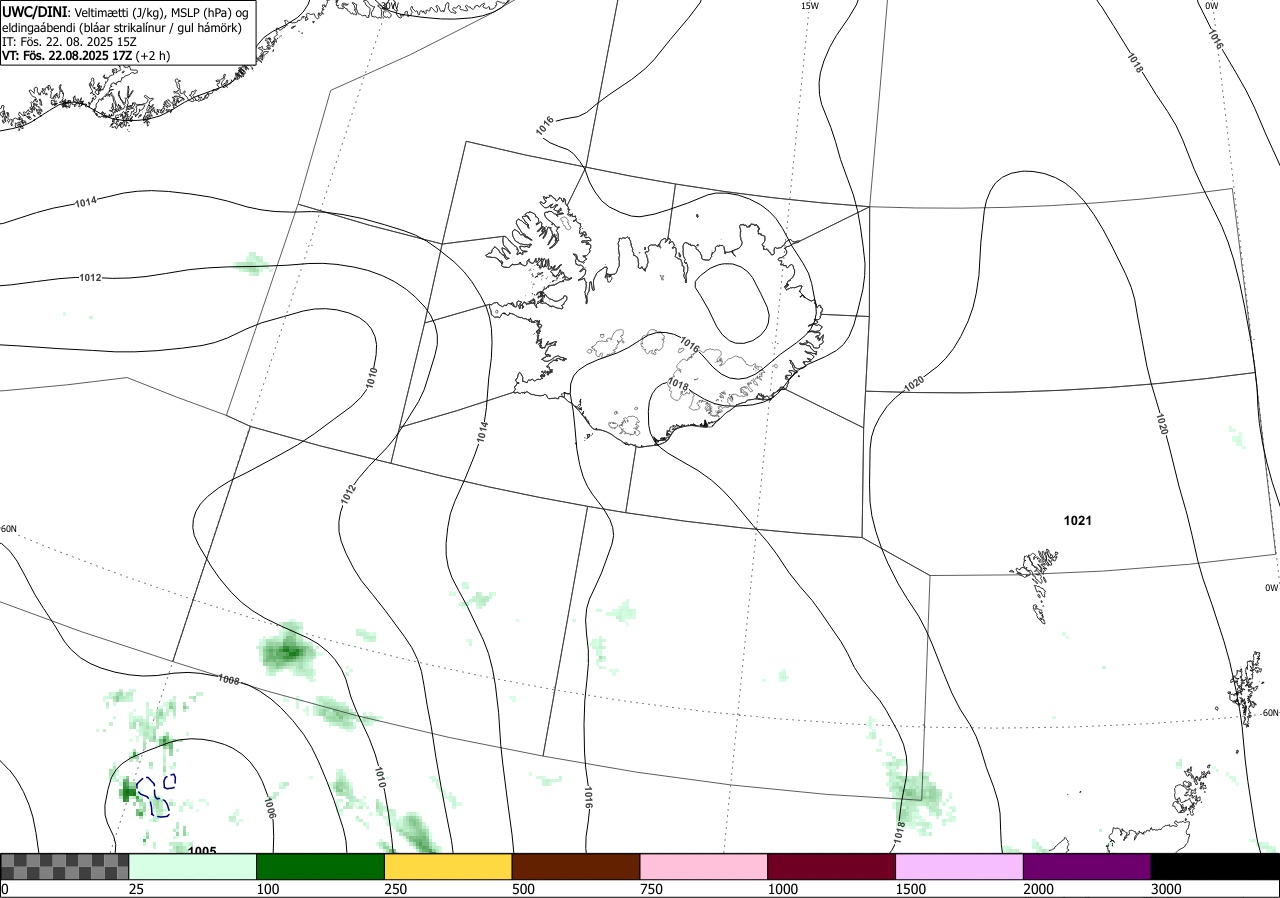Viewport: 1280px width, 898px height.
Task: Click the '15W' longitude label
Action: [x=809, y=6]
